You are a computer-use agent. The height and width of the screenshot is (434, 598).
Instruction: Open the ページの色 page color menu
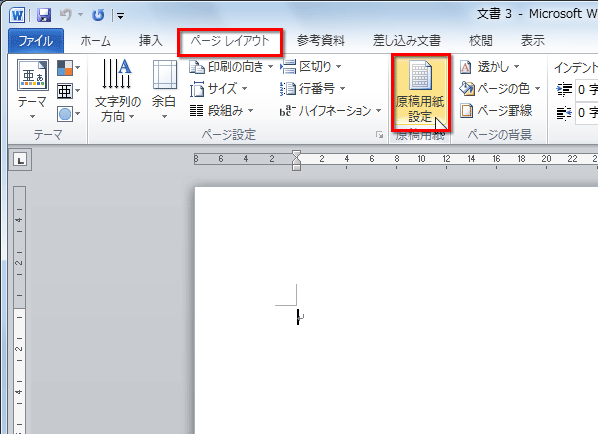point(500,89)
